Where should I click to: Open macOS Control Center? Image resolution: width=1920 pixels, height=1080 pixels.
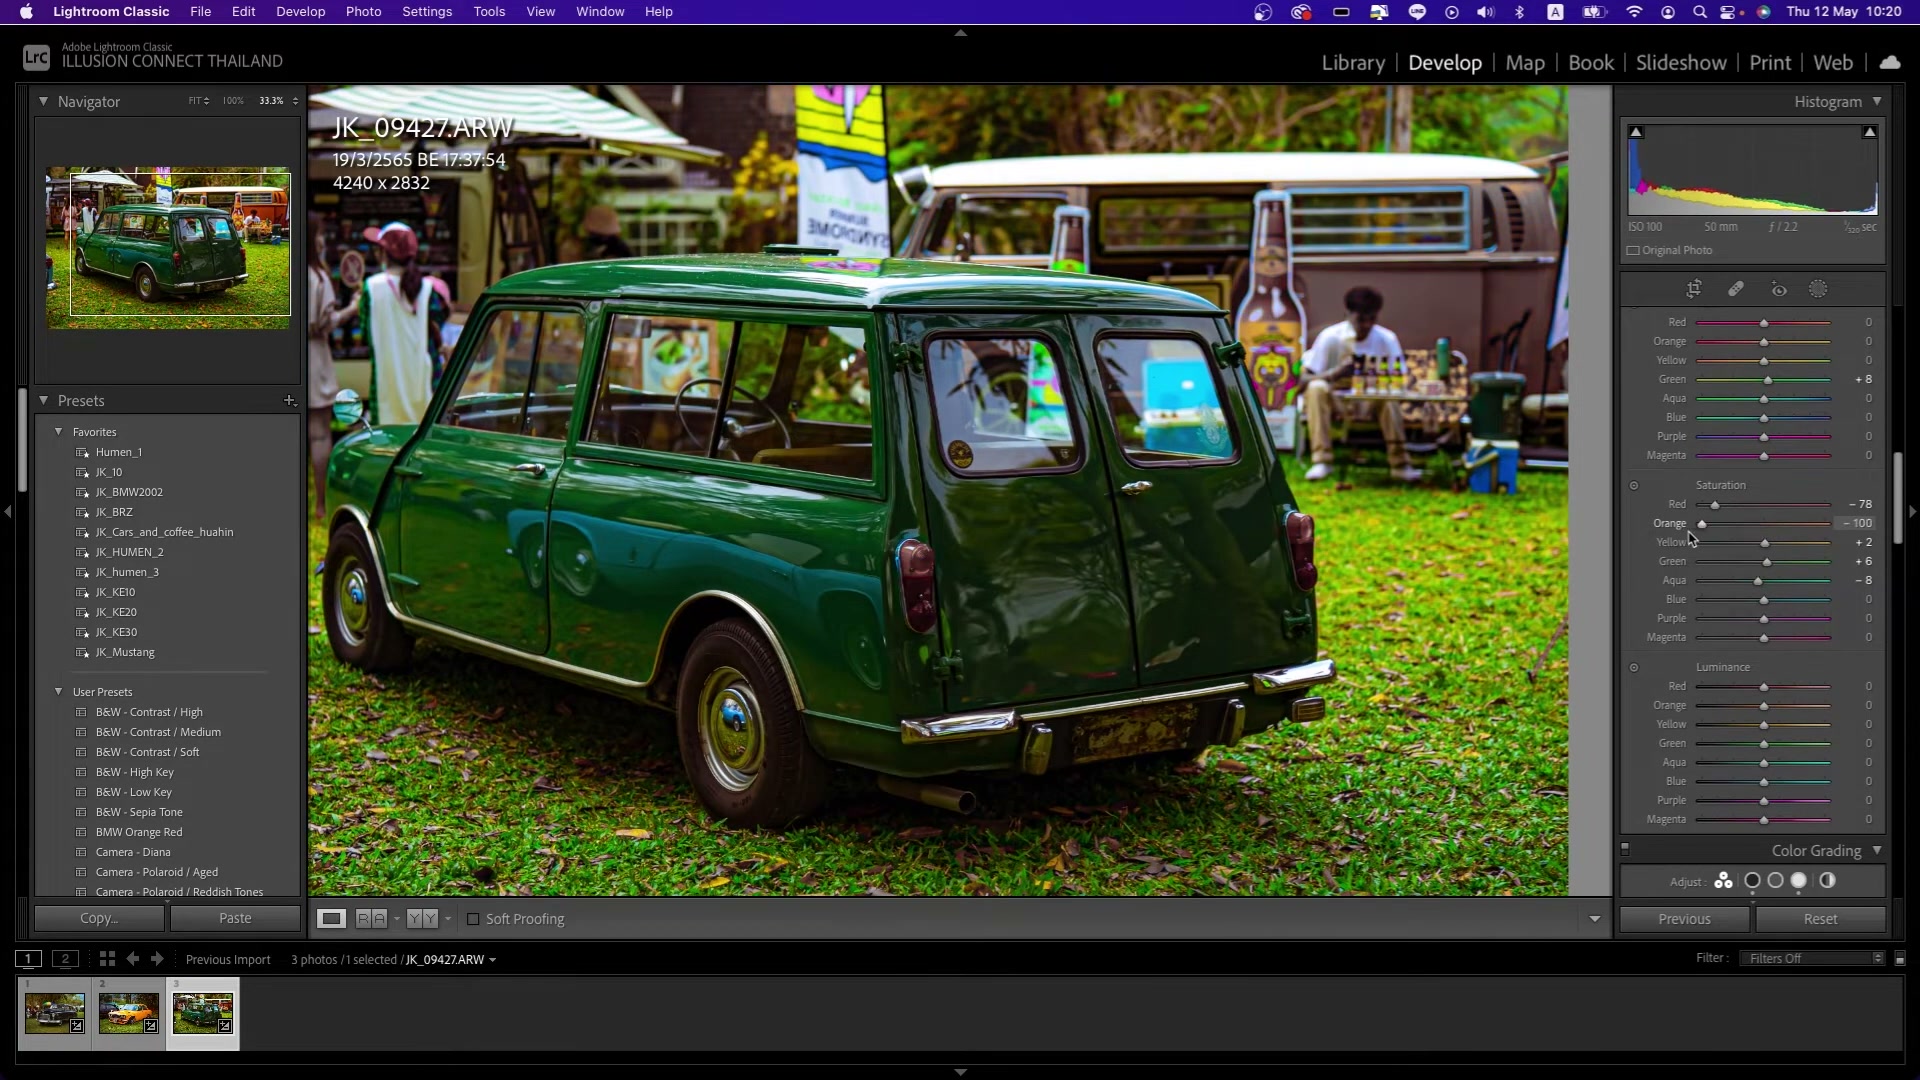coord(1729,12)
